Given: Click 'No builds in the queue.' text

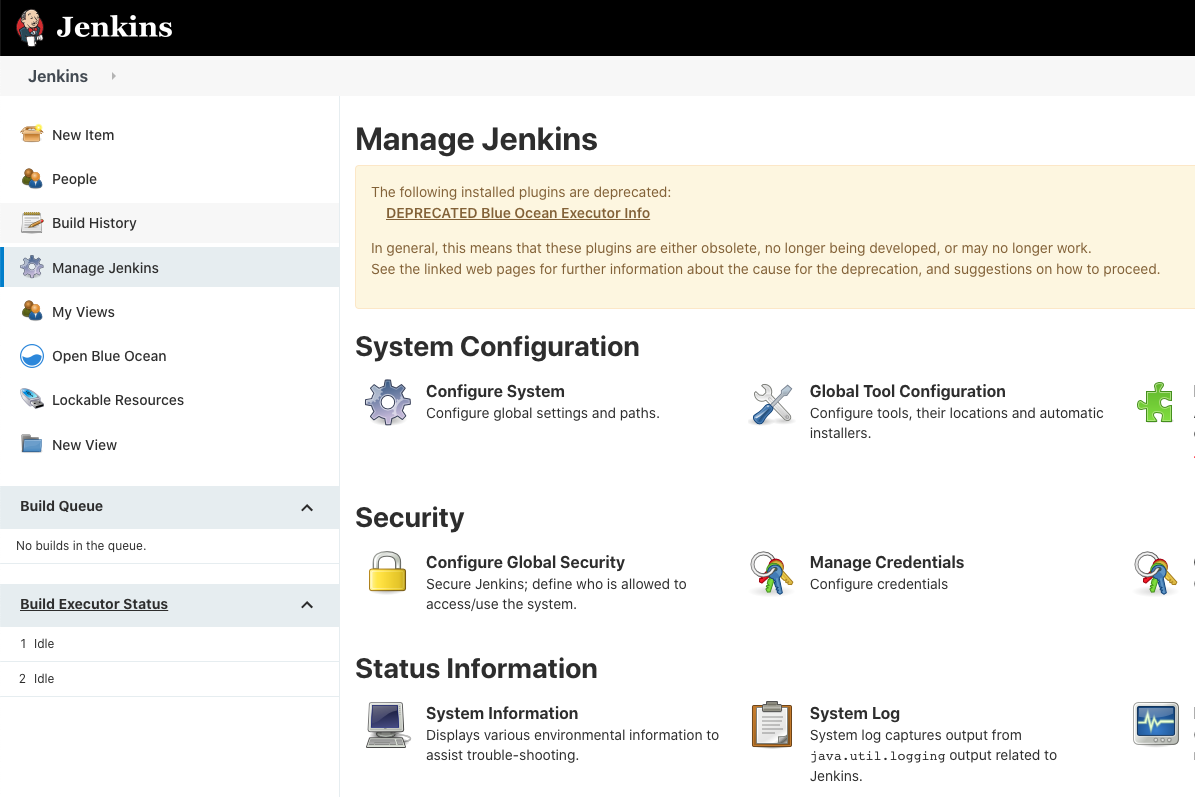Looking at the screenshot, I should [81, 546].
